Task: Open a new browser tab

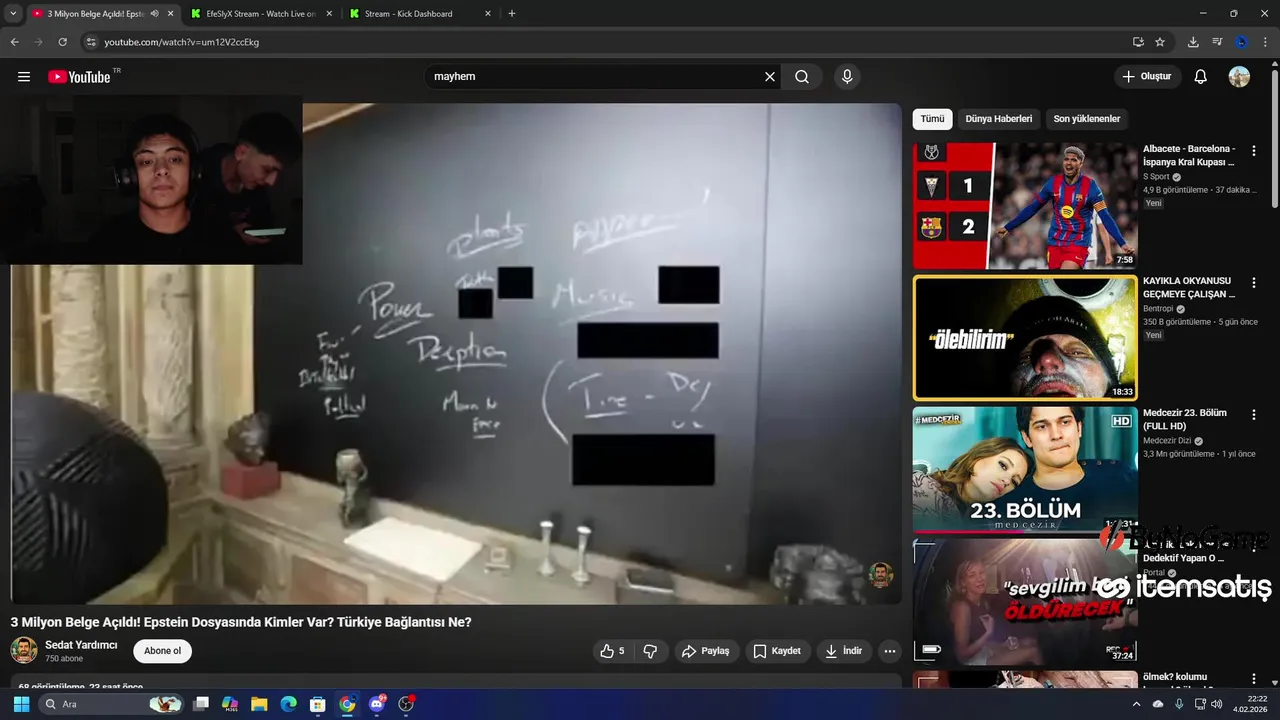Action: 512,14
